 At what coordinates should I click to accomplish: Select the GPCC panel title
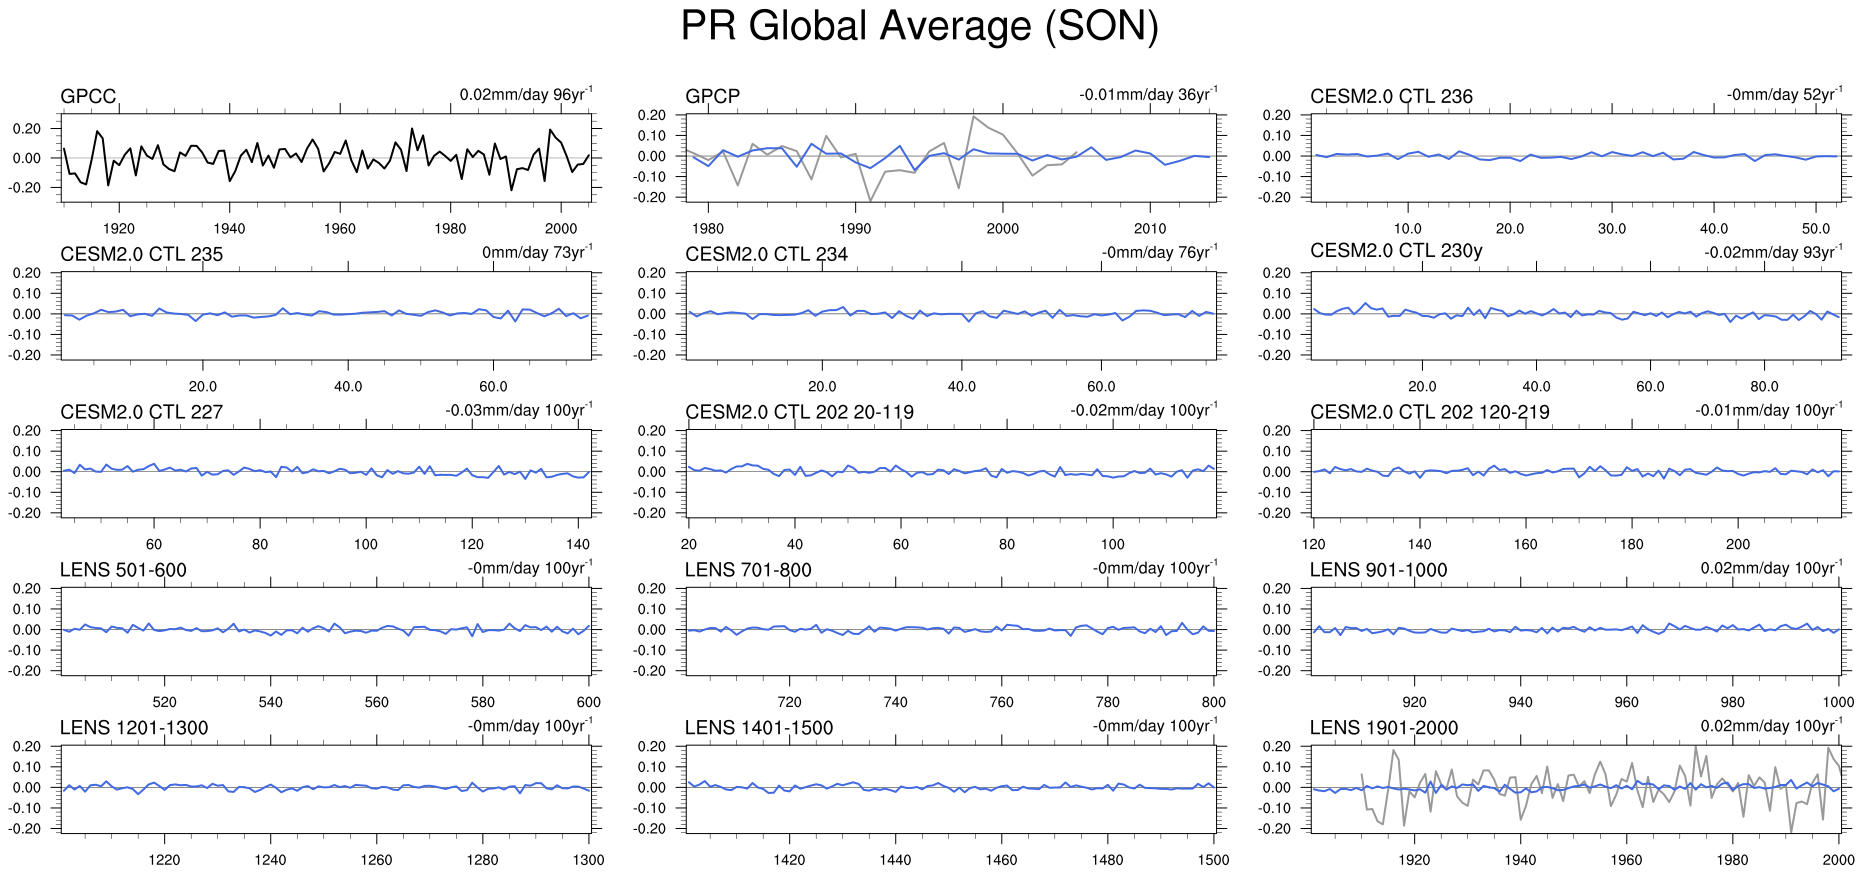coord(88,96)
